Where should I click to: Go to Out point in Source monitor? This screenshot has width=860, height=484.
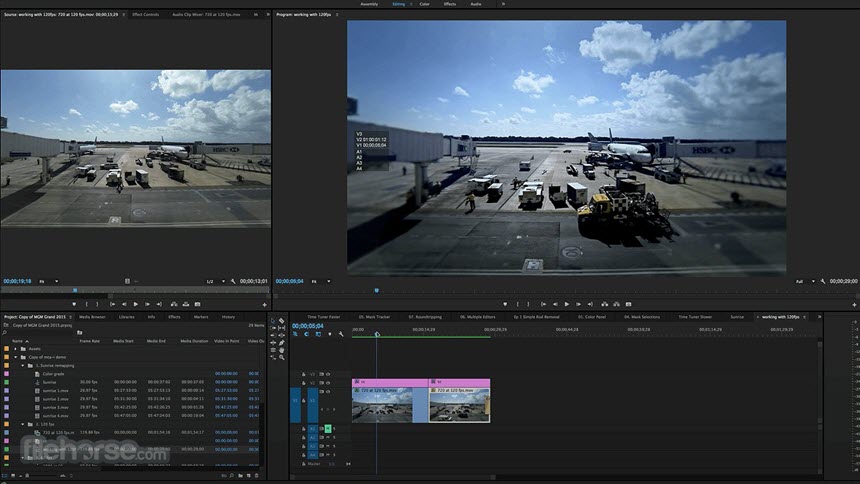click(x=159, y=304)
